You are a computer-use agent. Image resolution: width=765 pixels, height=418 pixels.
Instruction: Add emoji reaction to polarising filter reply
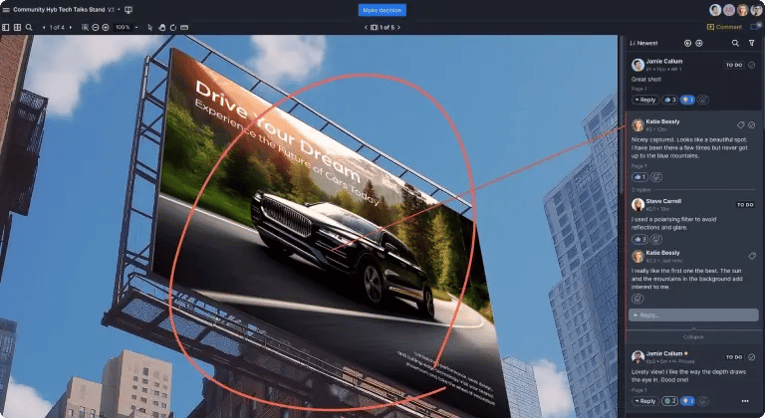656,239
